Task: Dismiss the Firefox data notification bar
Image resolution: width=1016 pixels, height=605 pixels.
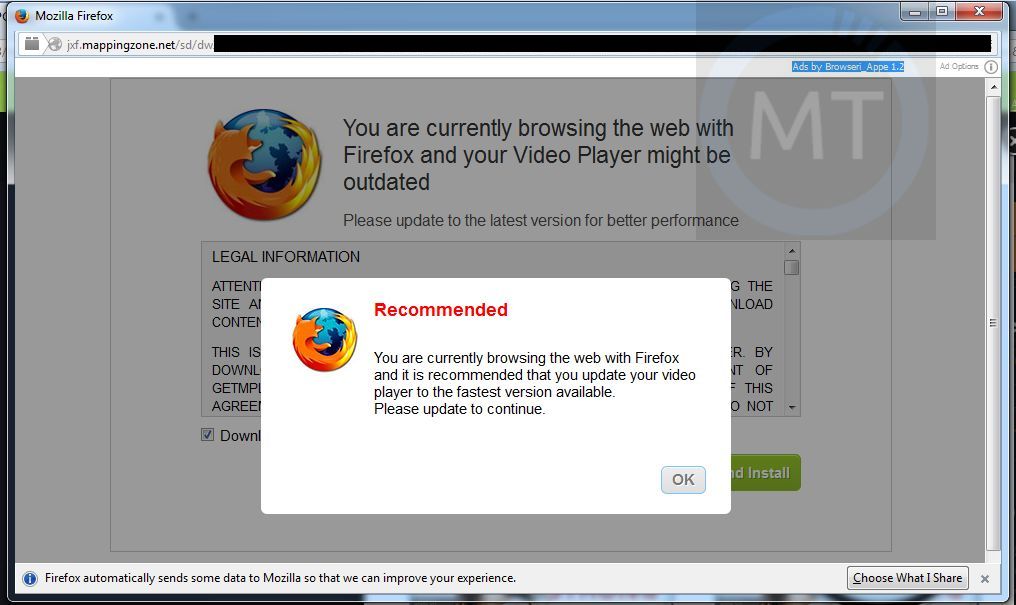Action: [x=985, y=578]
